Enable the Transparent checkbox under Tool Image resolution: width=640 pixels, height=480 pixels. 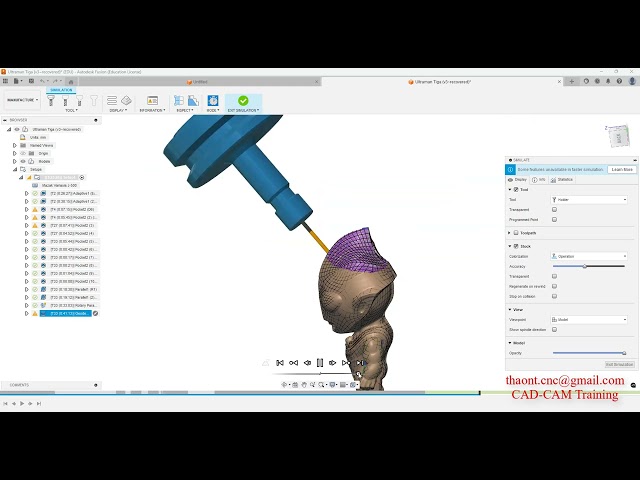(x=554, y=209)
